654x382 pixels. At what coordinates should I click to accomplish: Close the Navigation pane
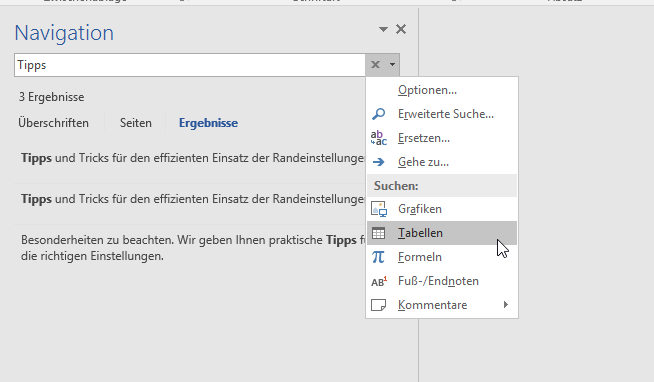(401, 29)
